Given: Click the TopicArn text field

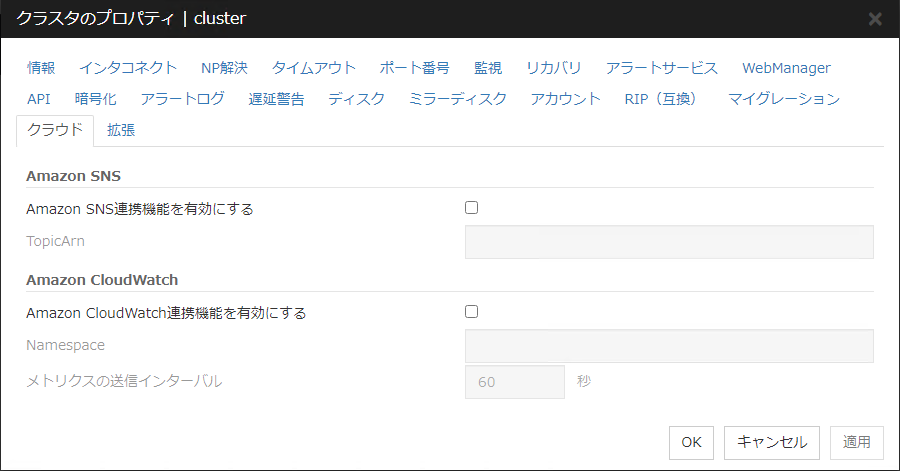Looking at the screenshot, I should click(x=669, y=242).
